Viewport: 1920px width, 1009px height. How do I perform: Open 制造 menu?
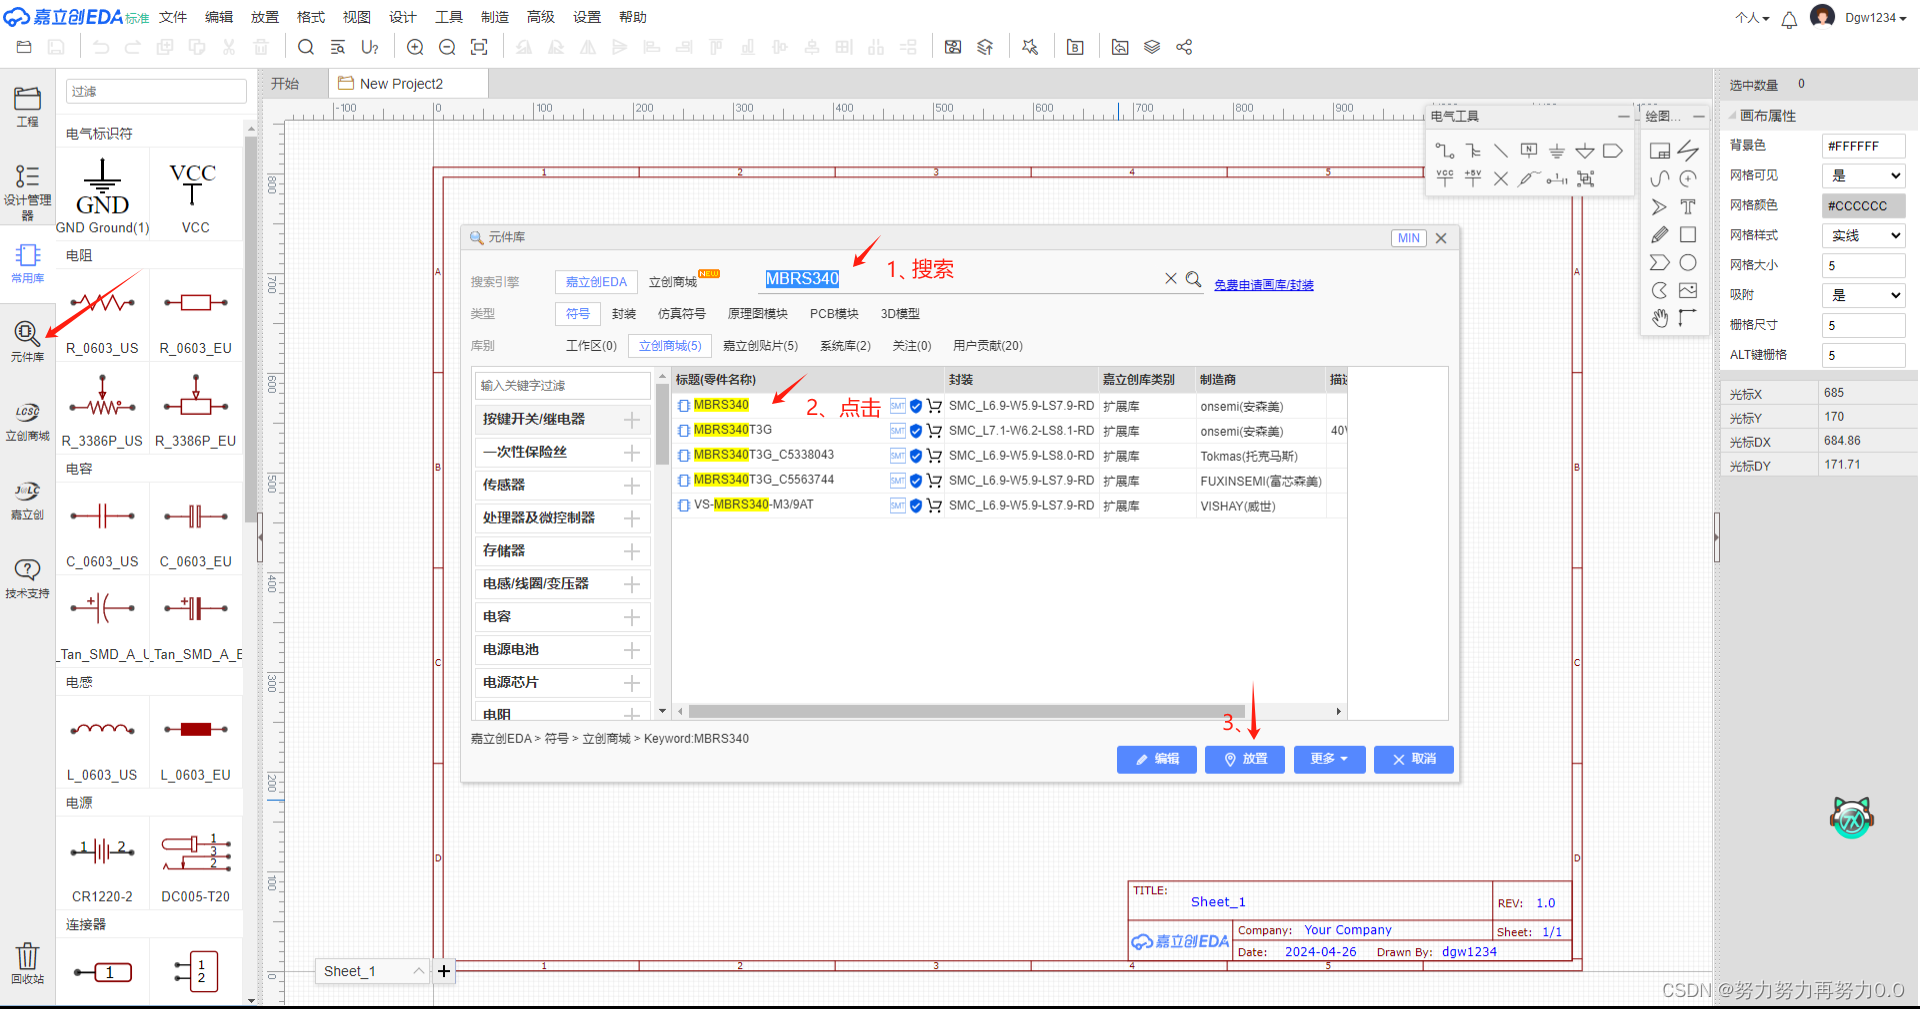(x=495, y=17)
